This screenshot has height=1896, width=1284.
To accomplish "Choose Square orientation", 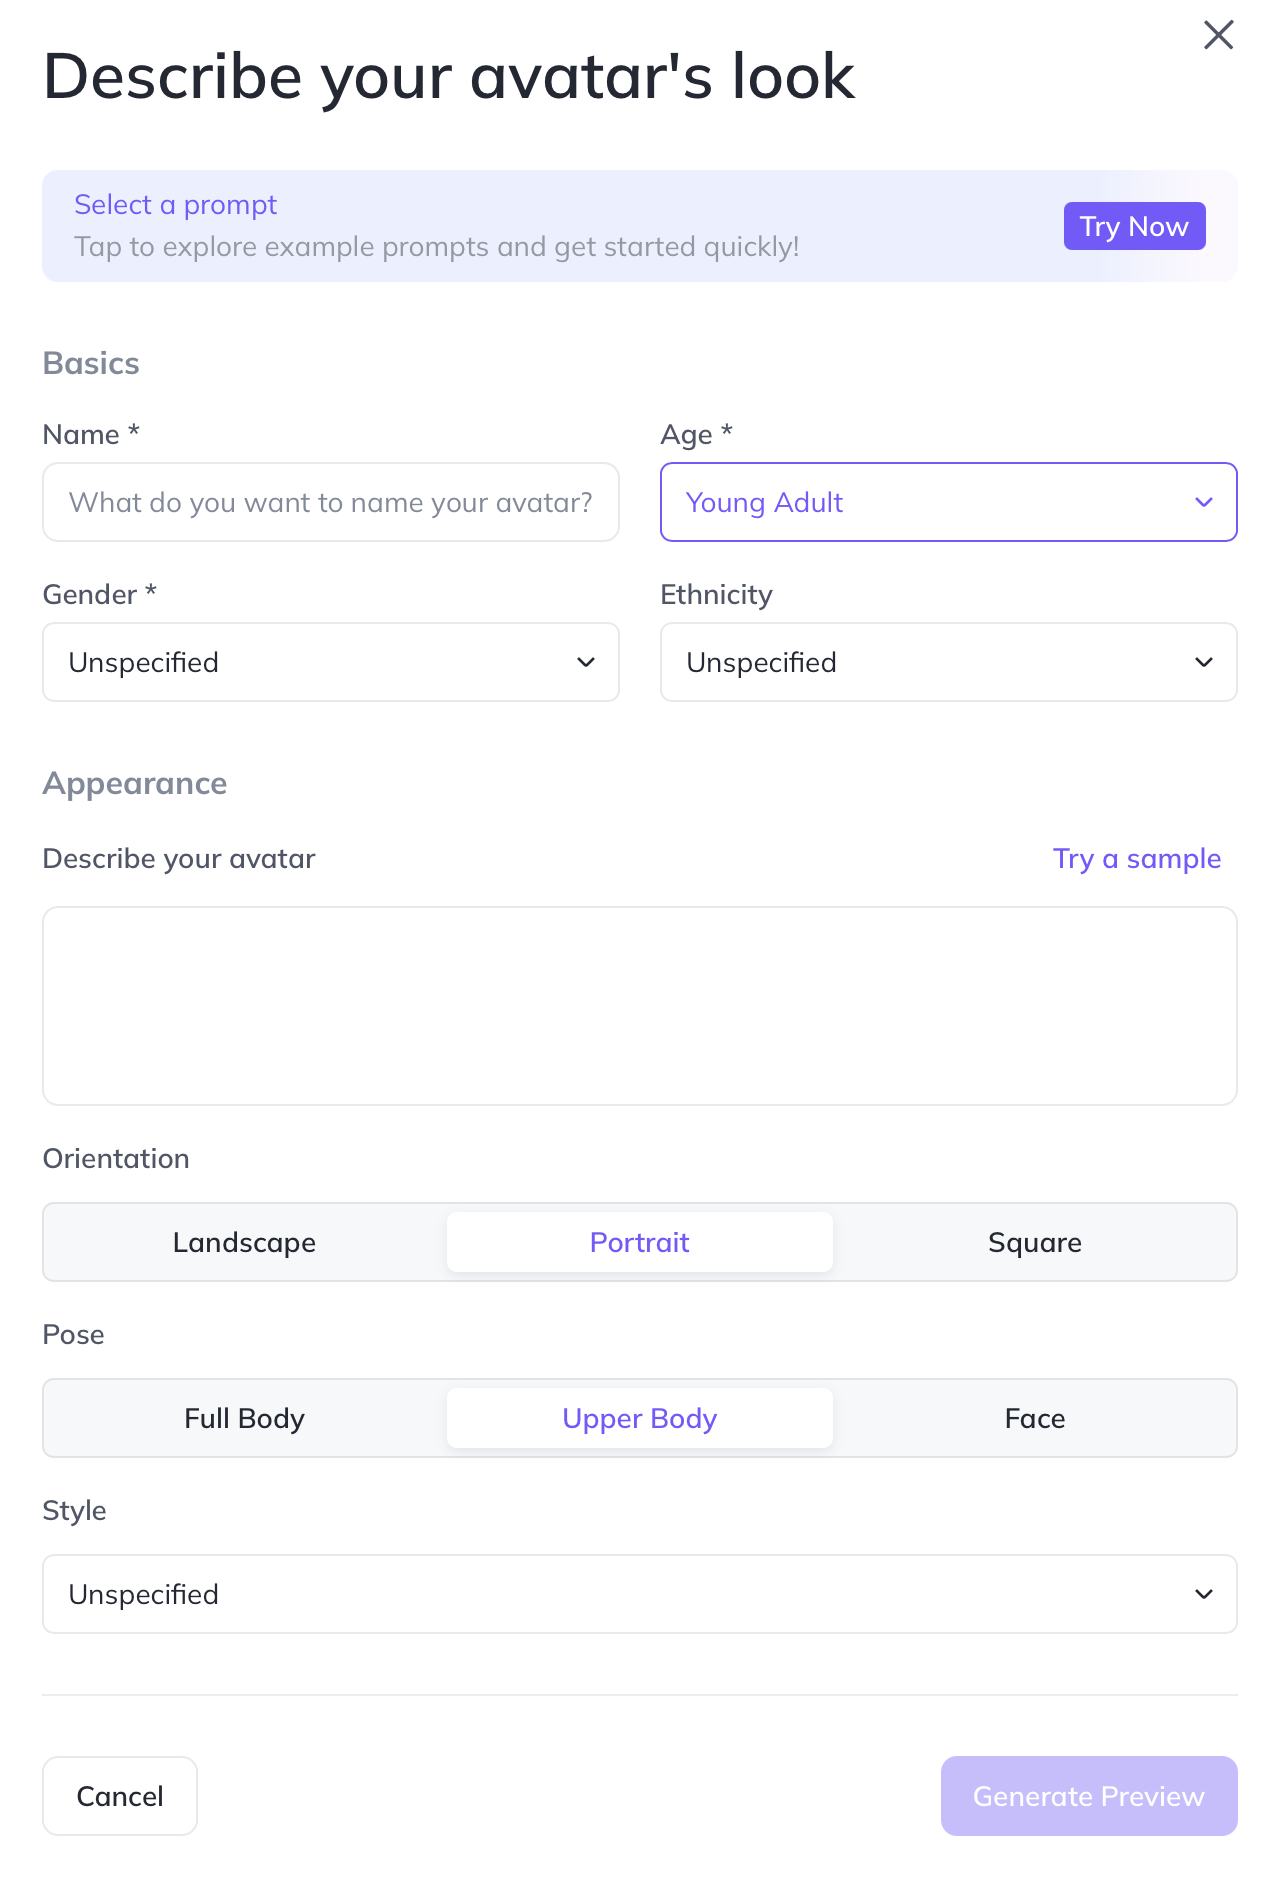I will click(x=1034, y=1242).
